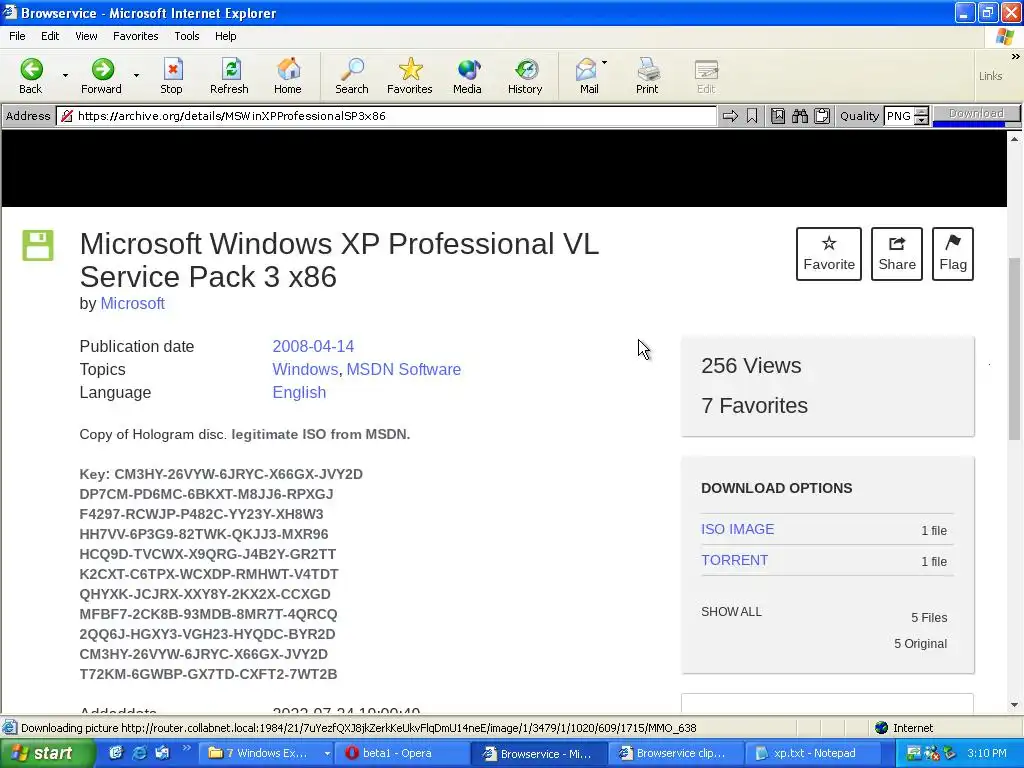Expand Windows Explorer taskbar group arrow
The width and height of the screenshot is (1024, 768).
[327, 754]
